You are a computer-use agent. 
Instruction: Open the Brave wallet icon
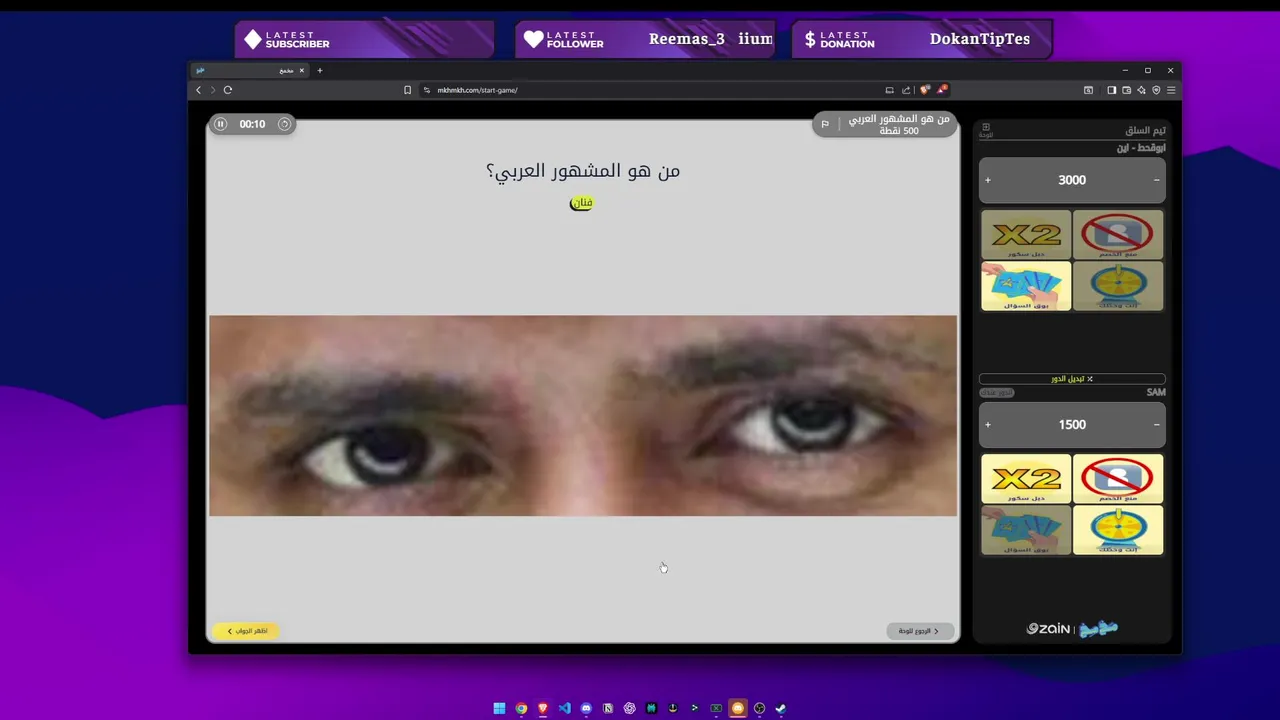click(x=1126, y=90)
